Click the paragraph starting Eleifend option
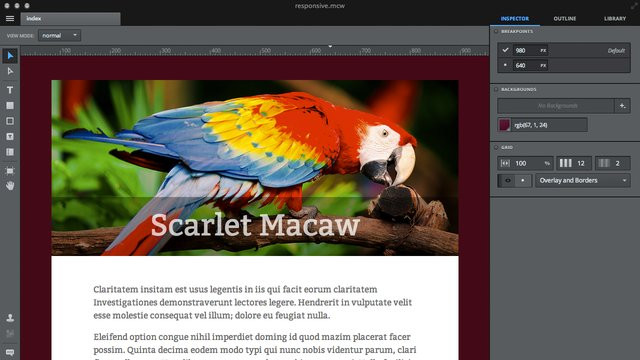The image size is (640, 360). click(255, 346)
